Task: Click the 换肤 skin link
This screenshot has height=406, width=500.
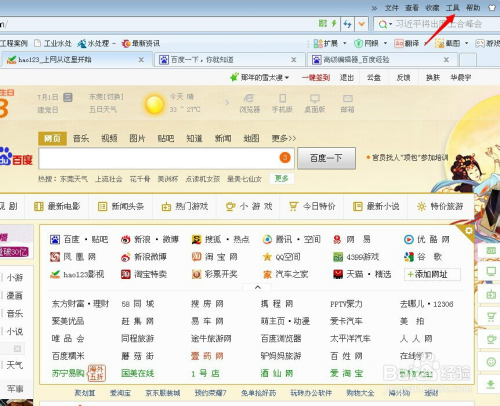Action: [433, 78]
